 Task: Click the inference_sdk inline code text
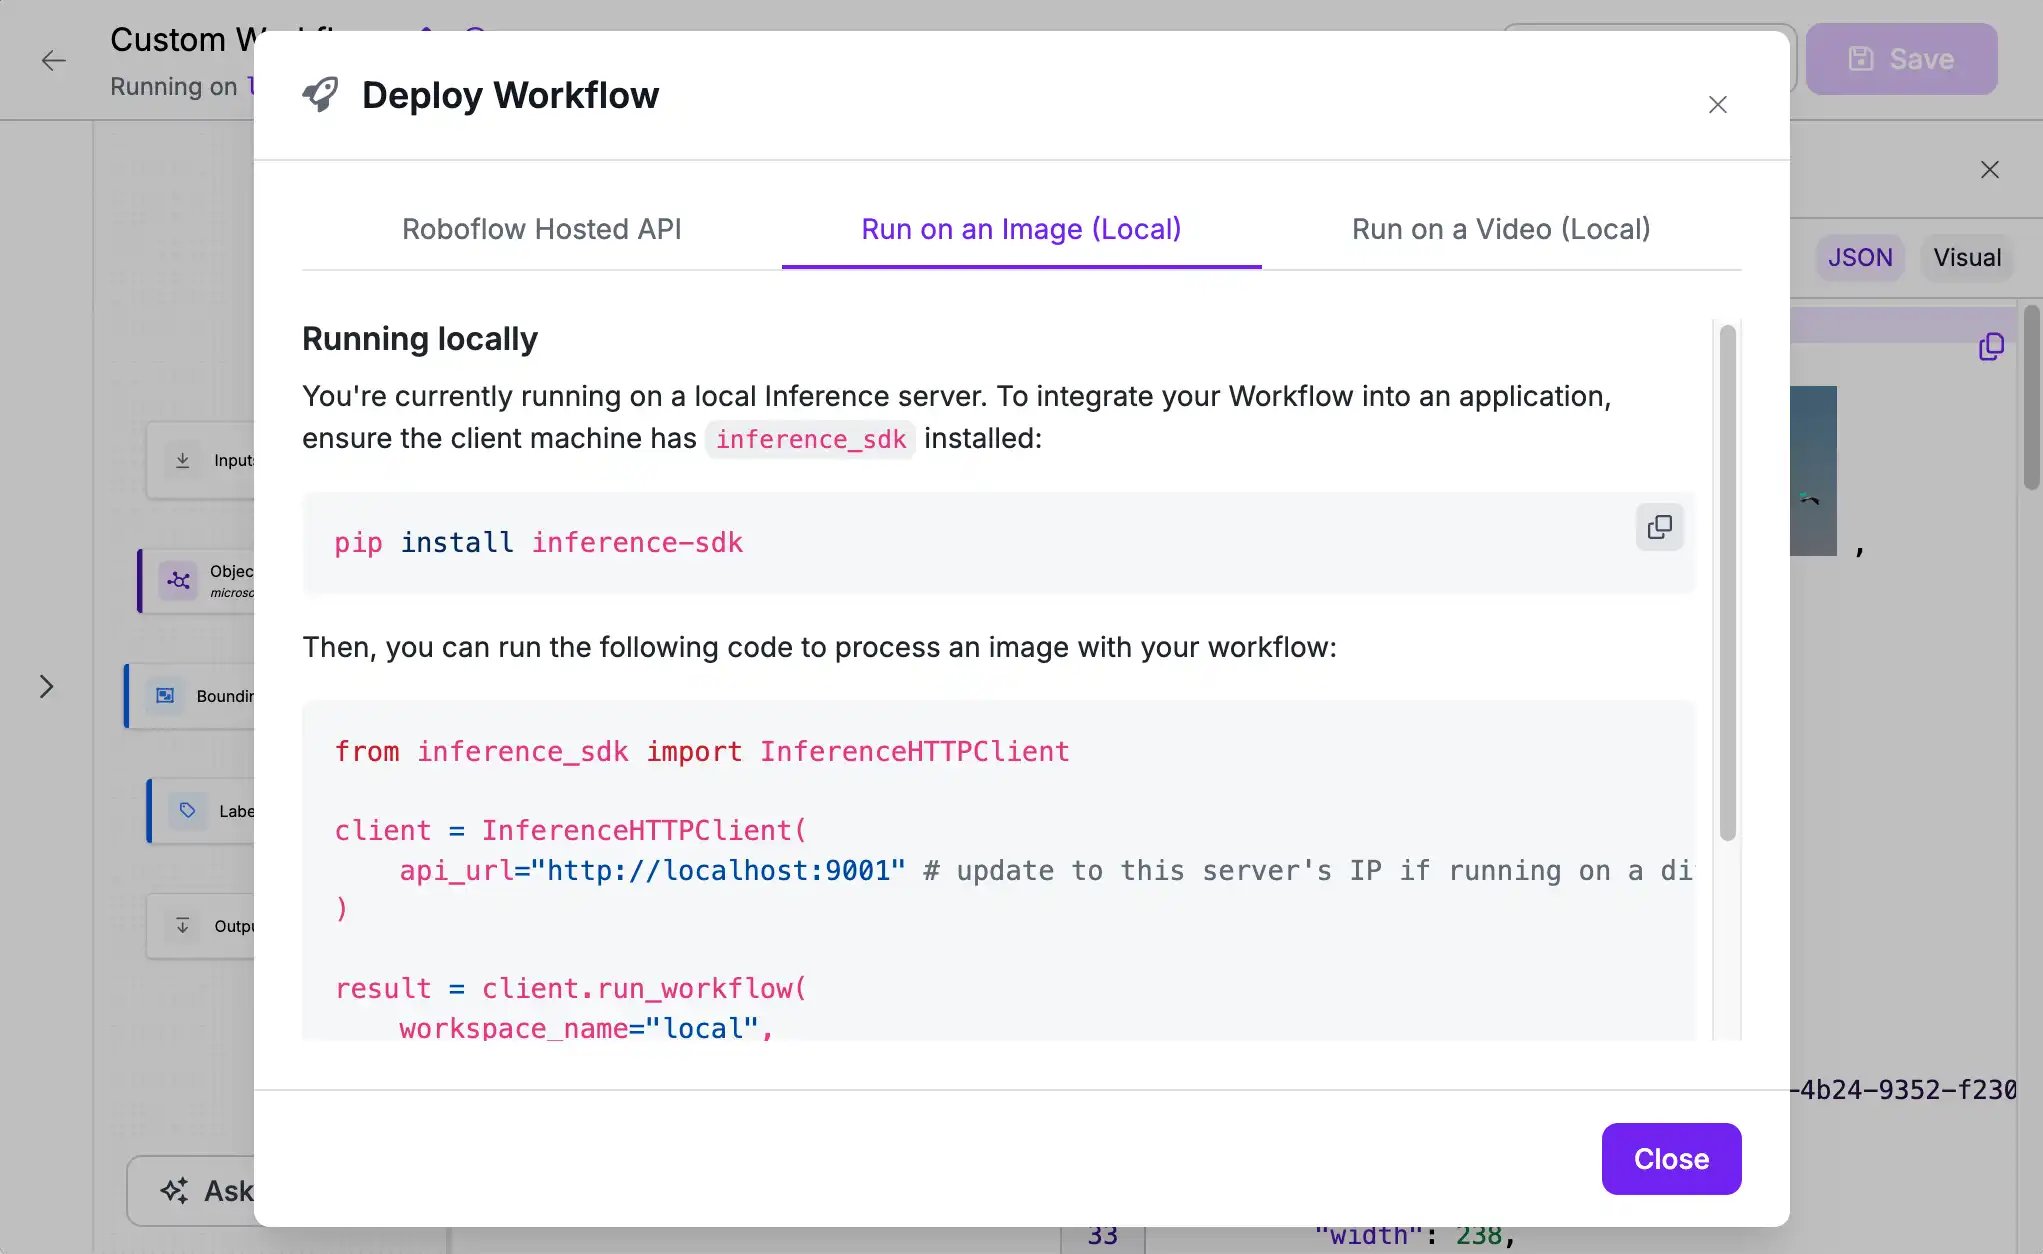tap(811, 439)
